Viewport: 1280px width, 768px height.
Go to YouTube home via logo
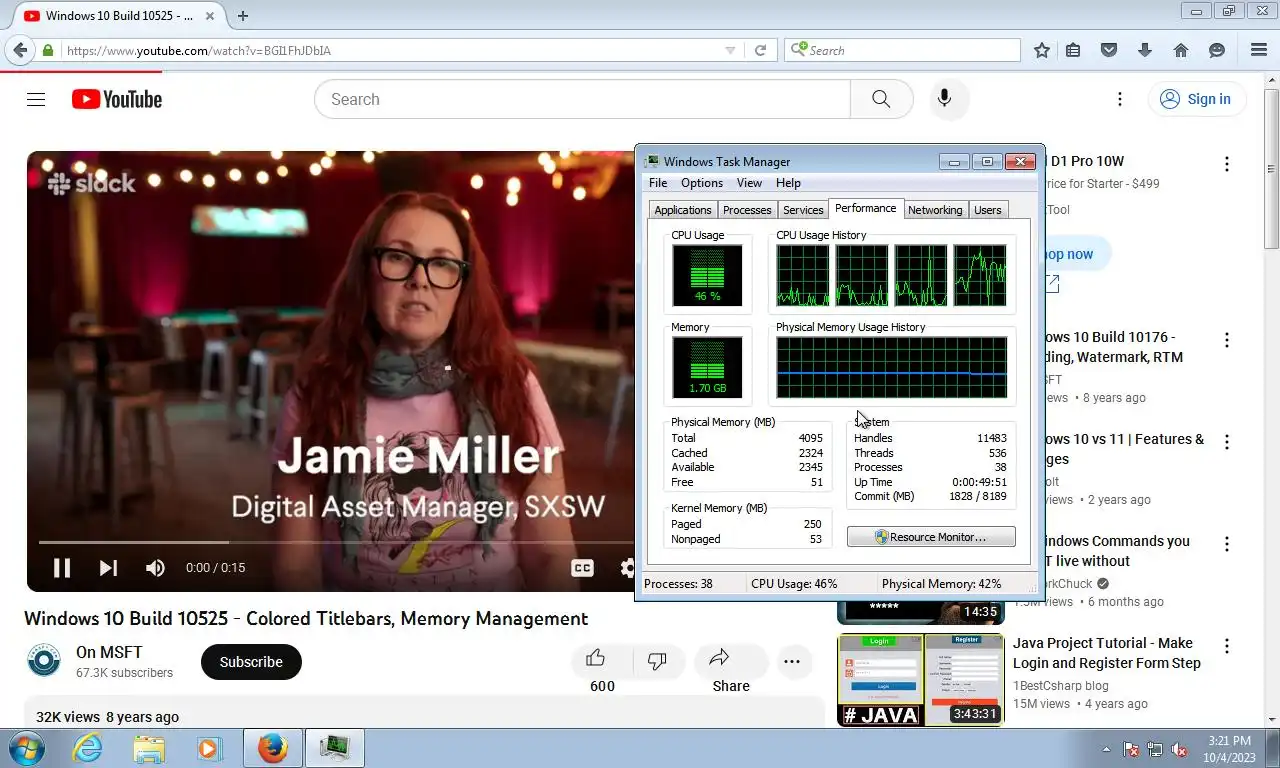(117, 99)
